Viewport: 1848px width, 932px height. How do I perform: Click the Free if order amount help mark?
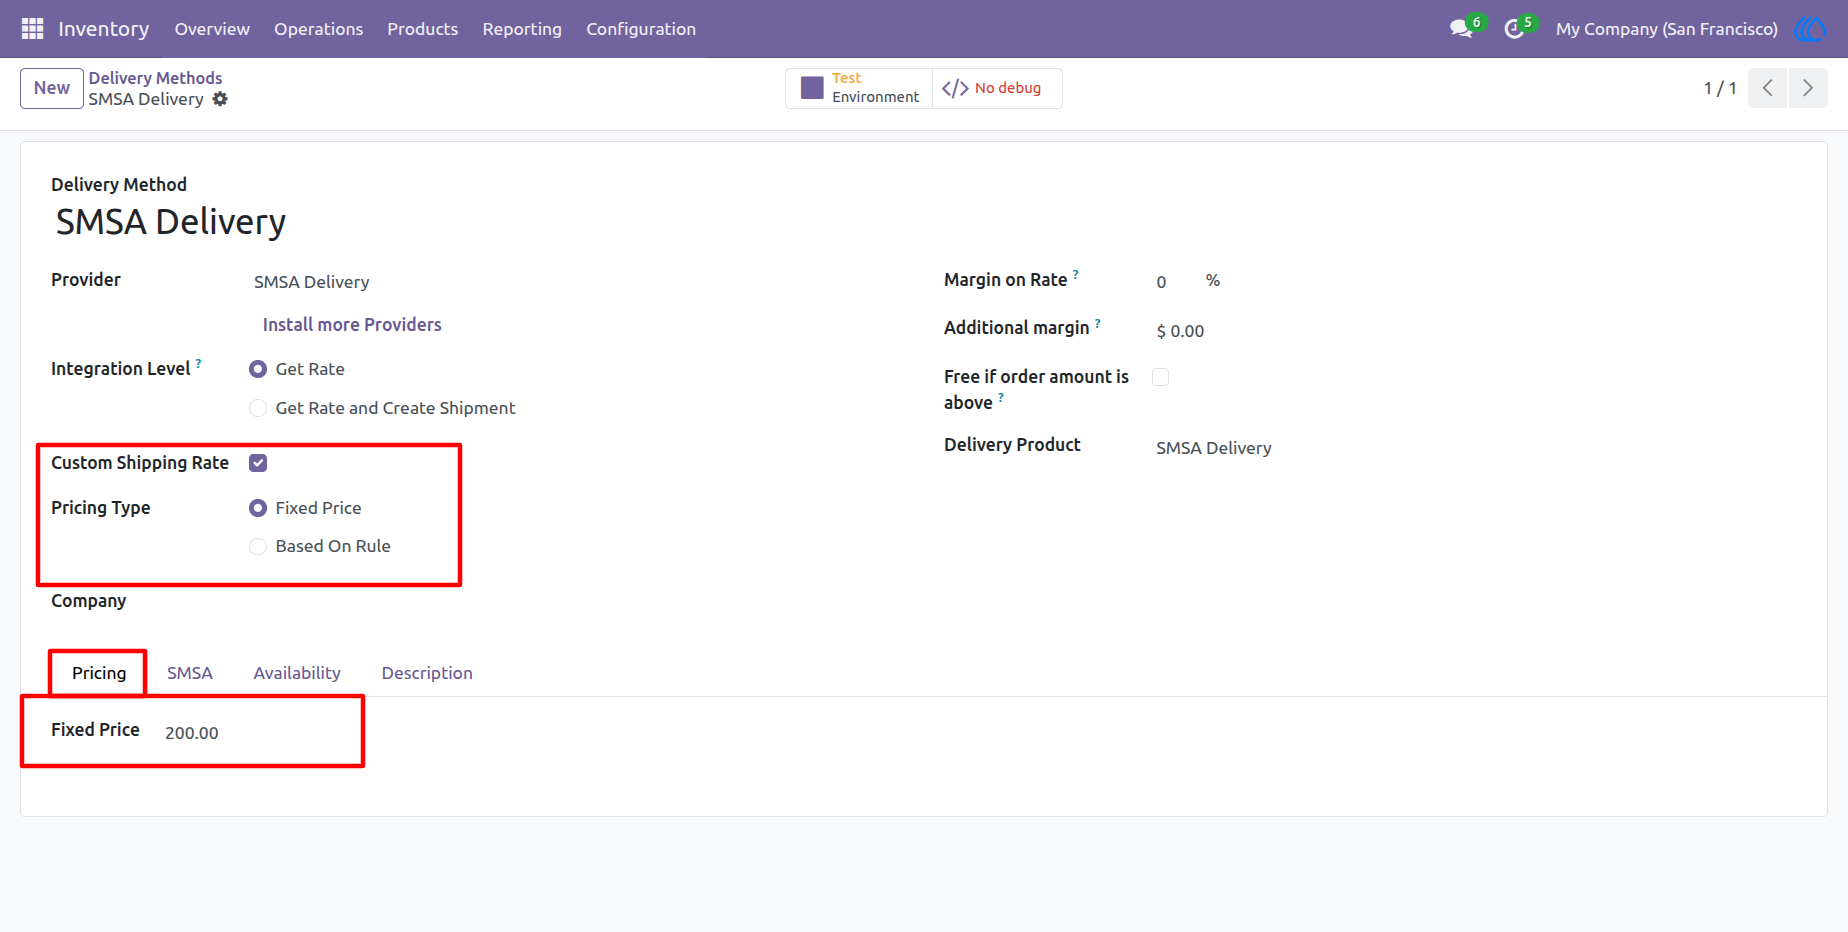click(1001, 398)
